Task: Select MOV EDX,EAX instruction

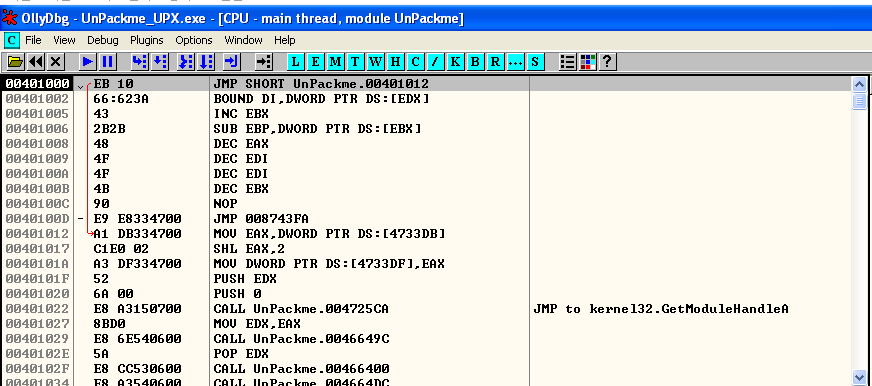Action: tap(256, 324)
